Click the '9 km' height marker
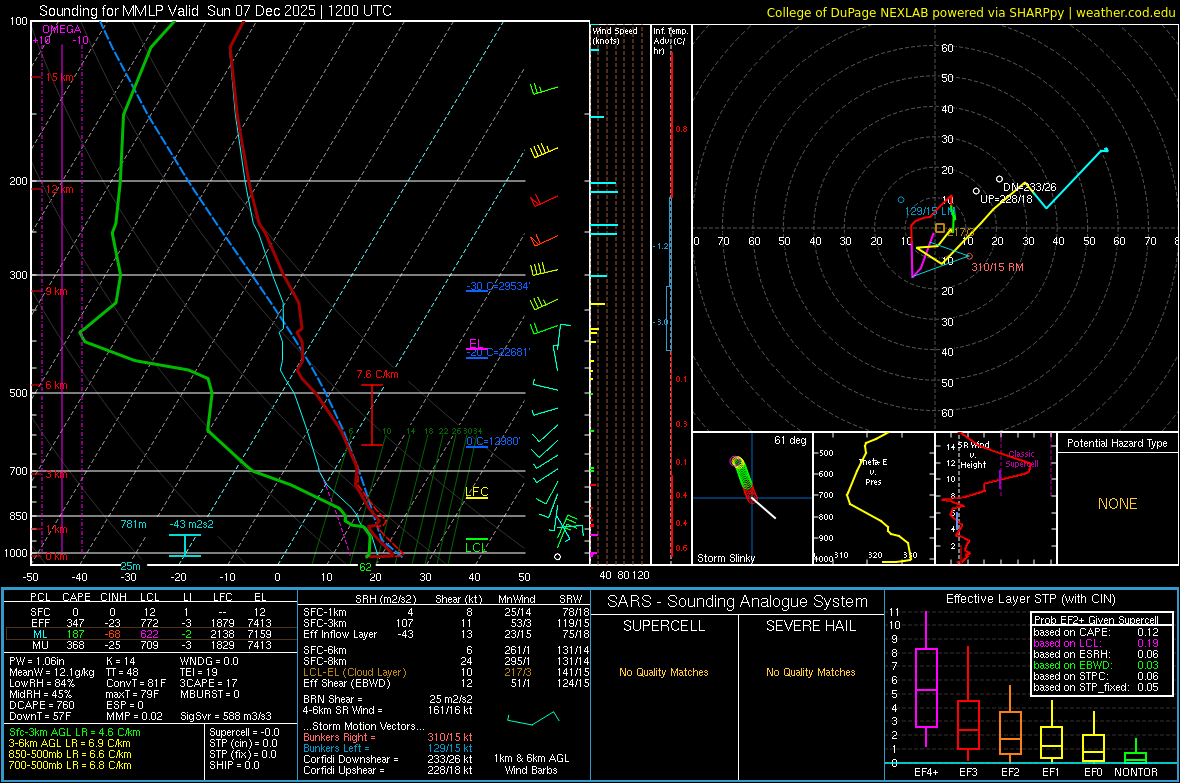 click(x=56, y=291)
